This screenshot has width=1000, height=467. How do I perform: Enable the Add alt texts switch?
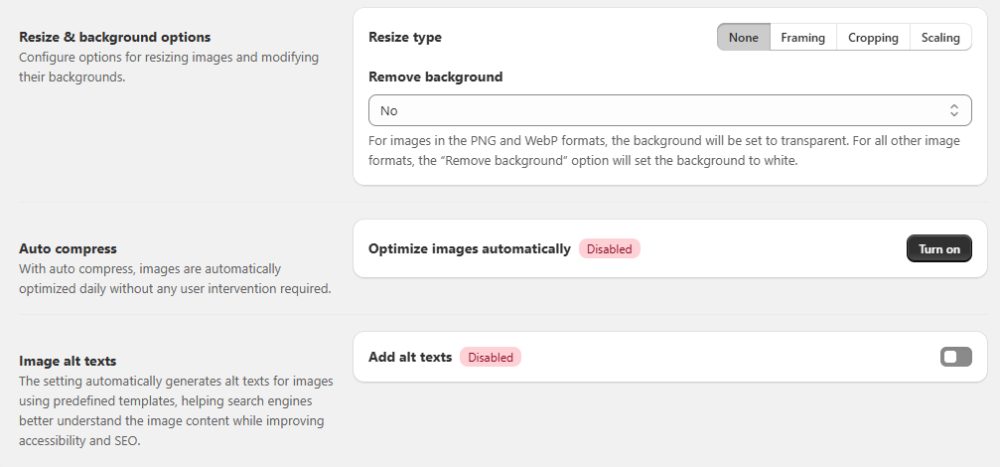tap(955, 357)
